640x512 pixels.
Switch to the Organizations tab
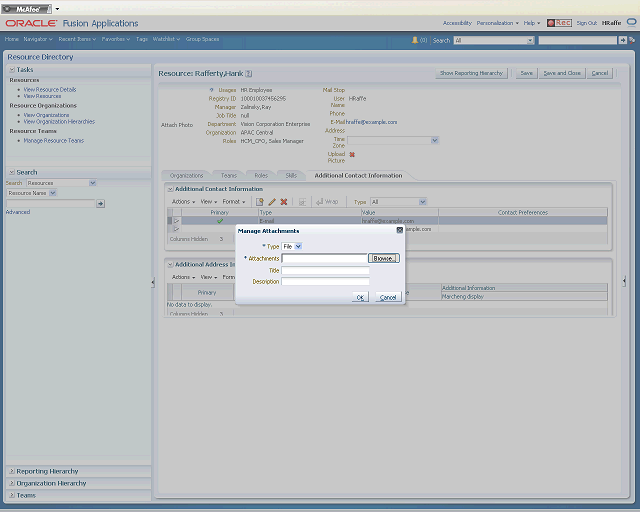point(187,176)
